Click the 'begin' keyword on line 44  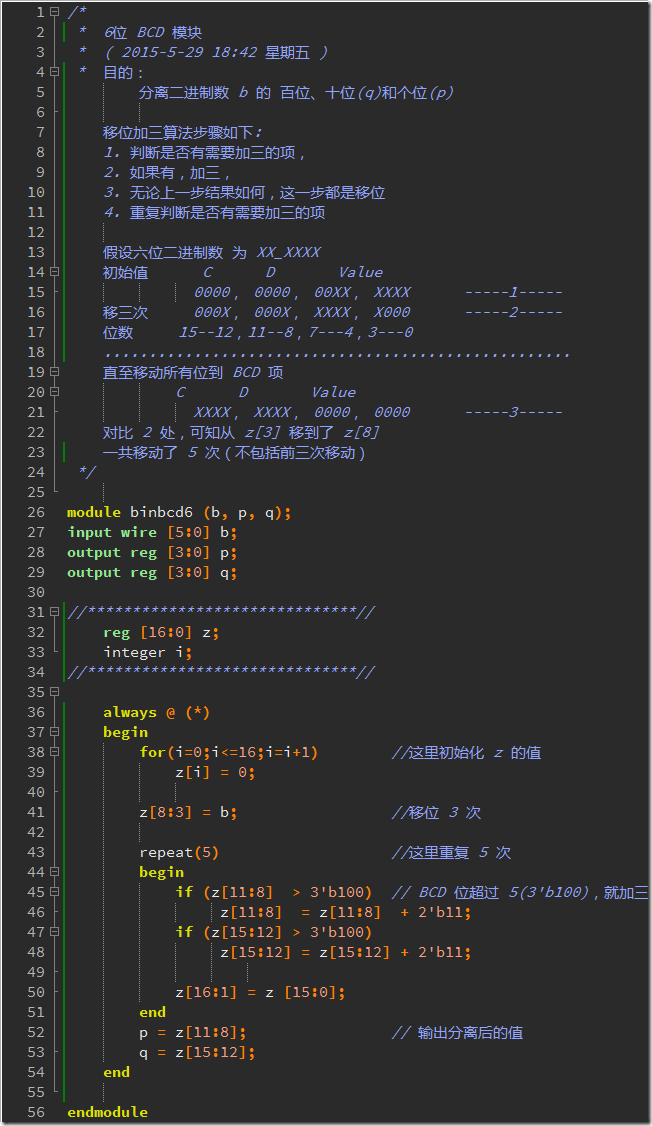(x=162, y=873)
